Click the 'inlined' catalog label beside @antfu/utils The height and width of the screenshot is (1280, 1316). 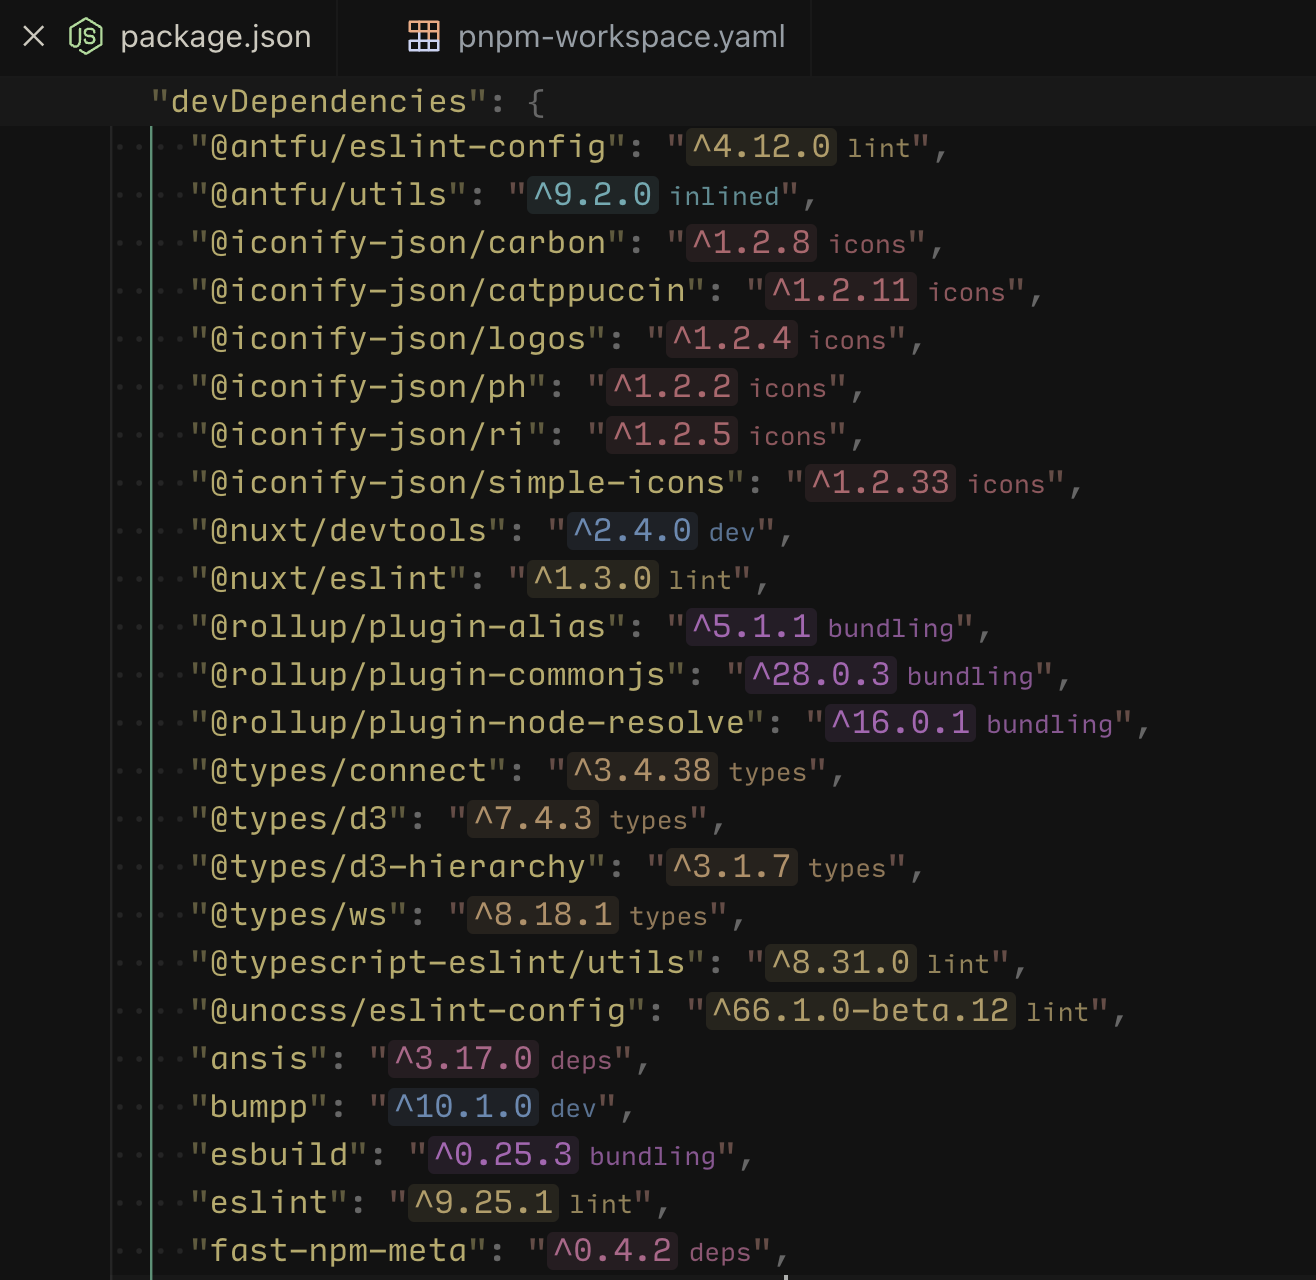click(x=727, y=197)
